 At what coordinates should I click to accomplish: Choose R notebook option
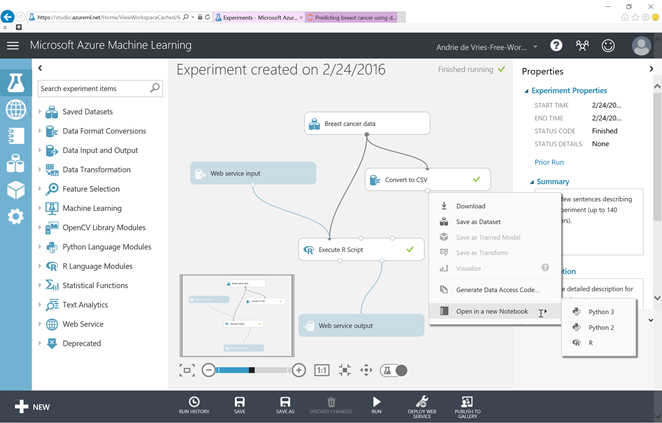pyautogui.click(x=599, y=343)
